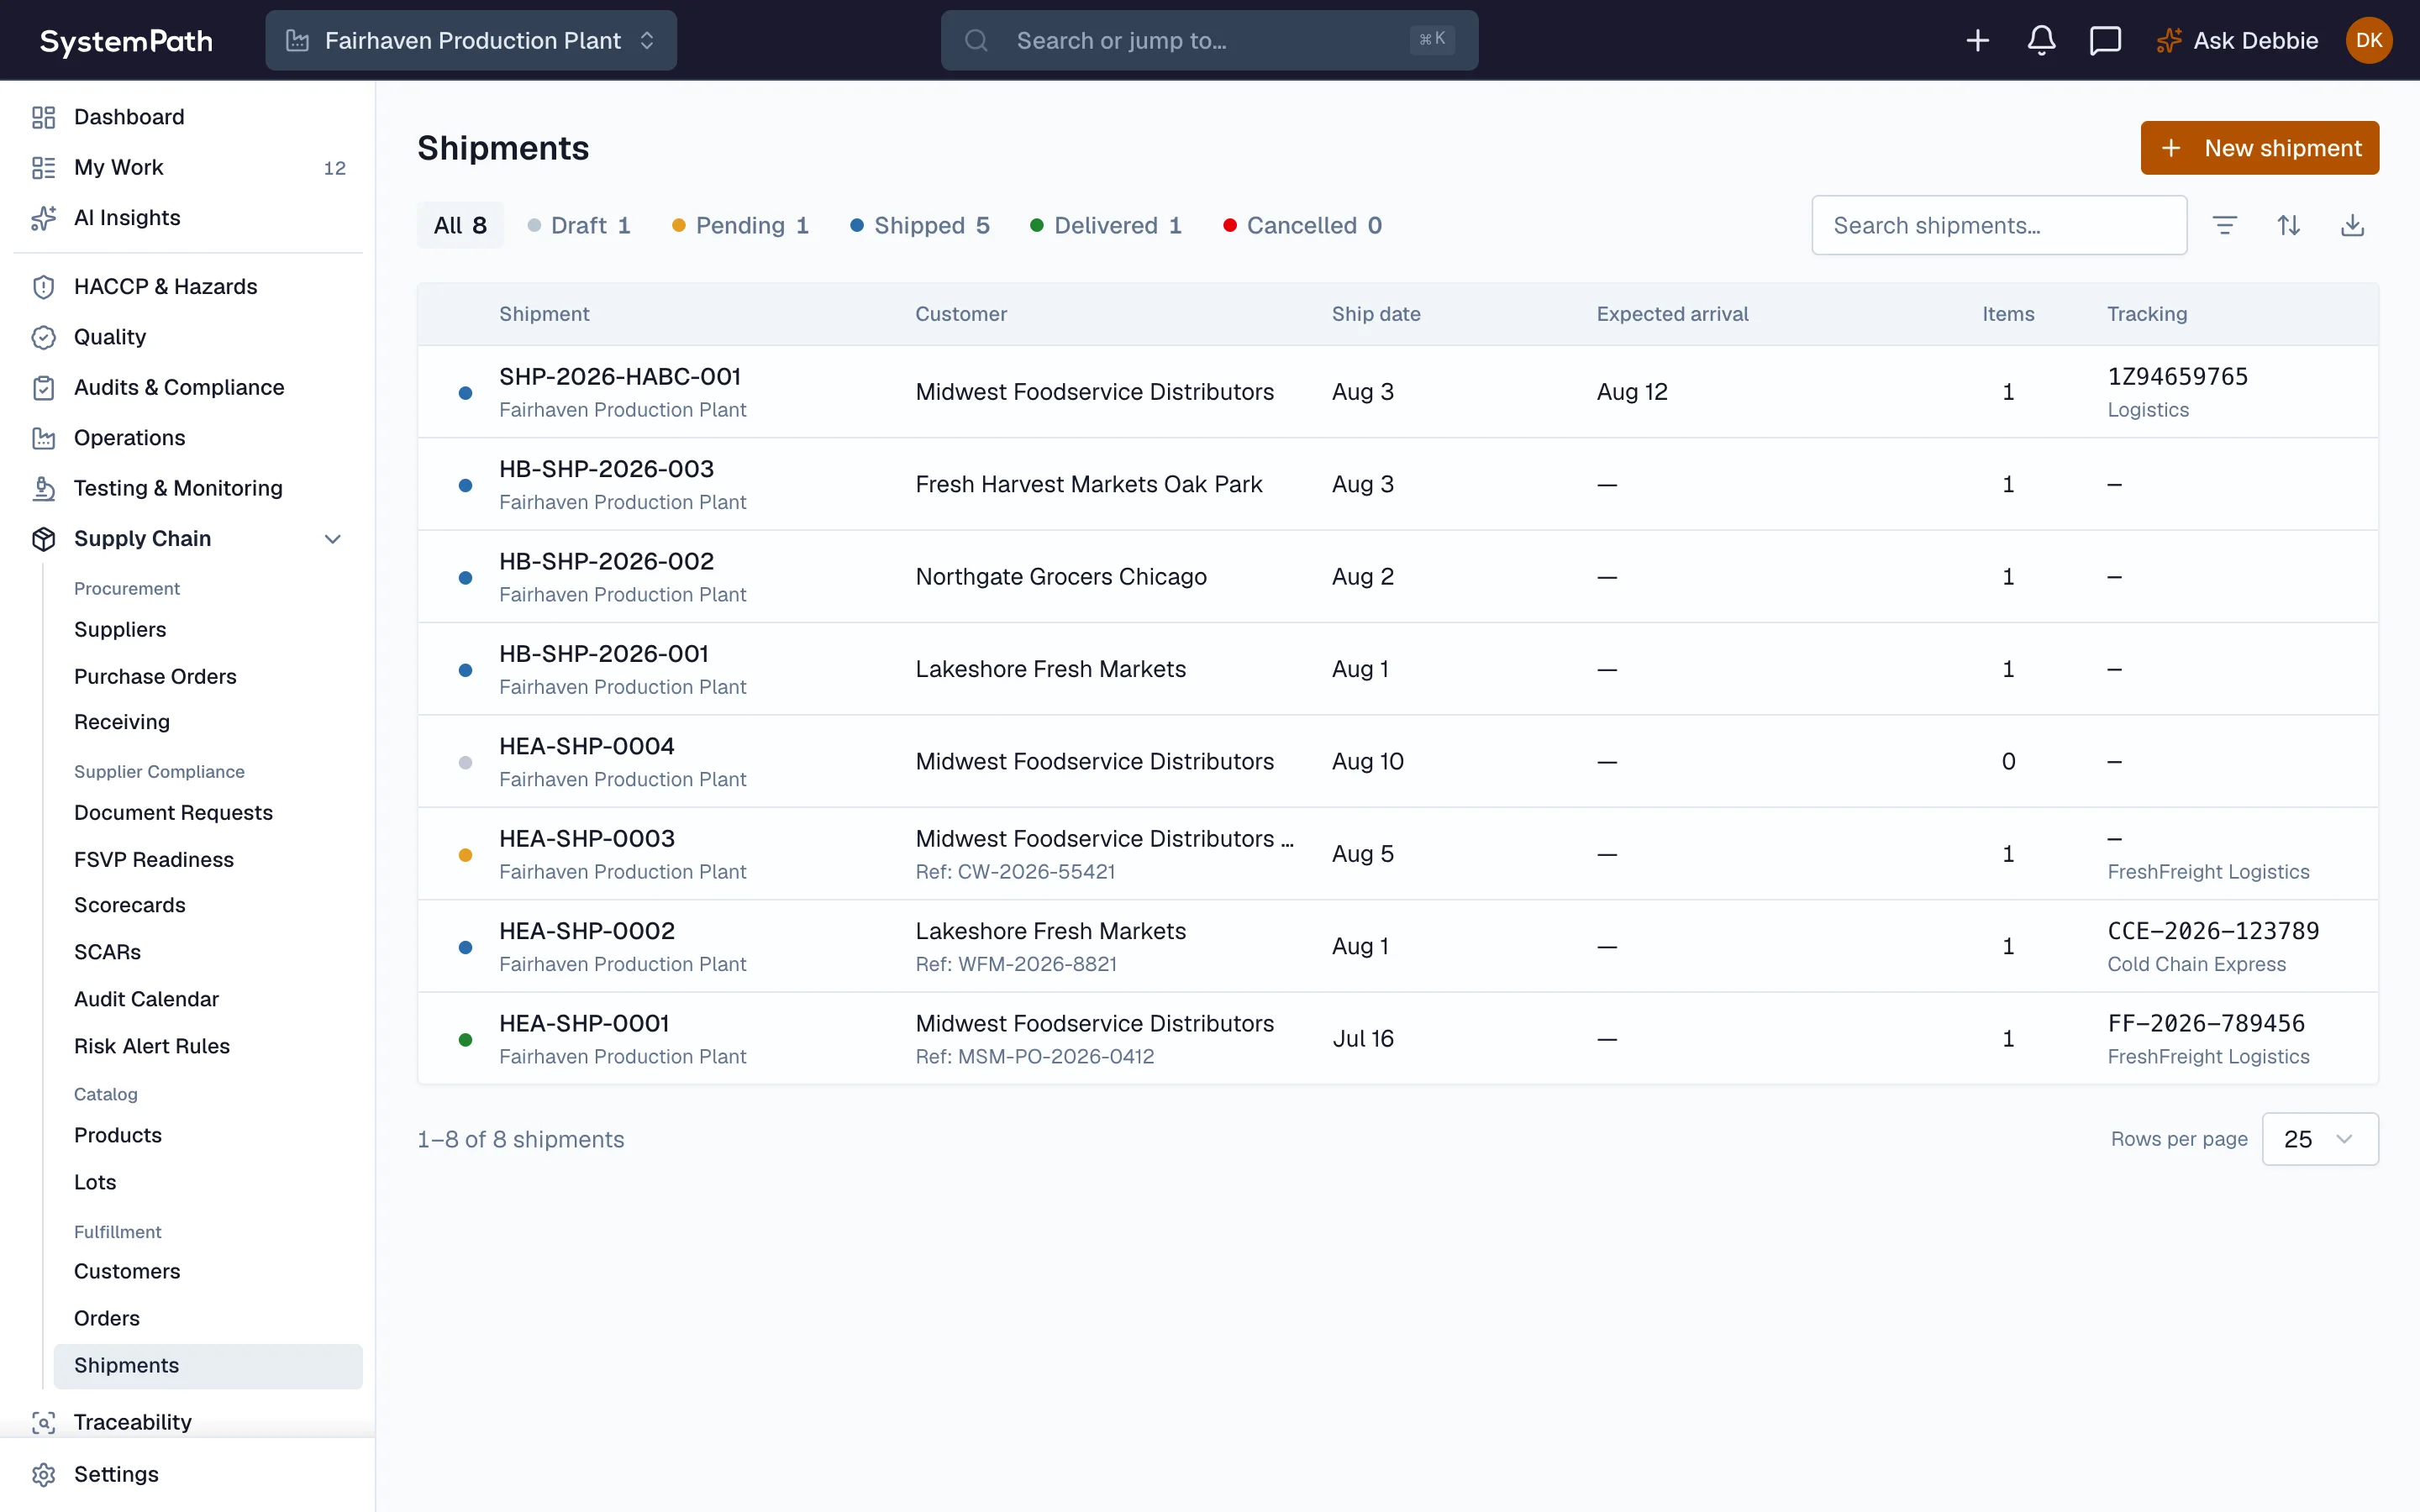Open Customers in the sidebar
Screen dimensions: 2420x1512
click(x=127, y=1271)
